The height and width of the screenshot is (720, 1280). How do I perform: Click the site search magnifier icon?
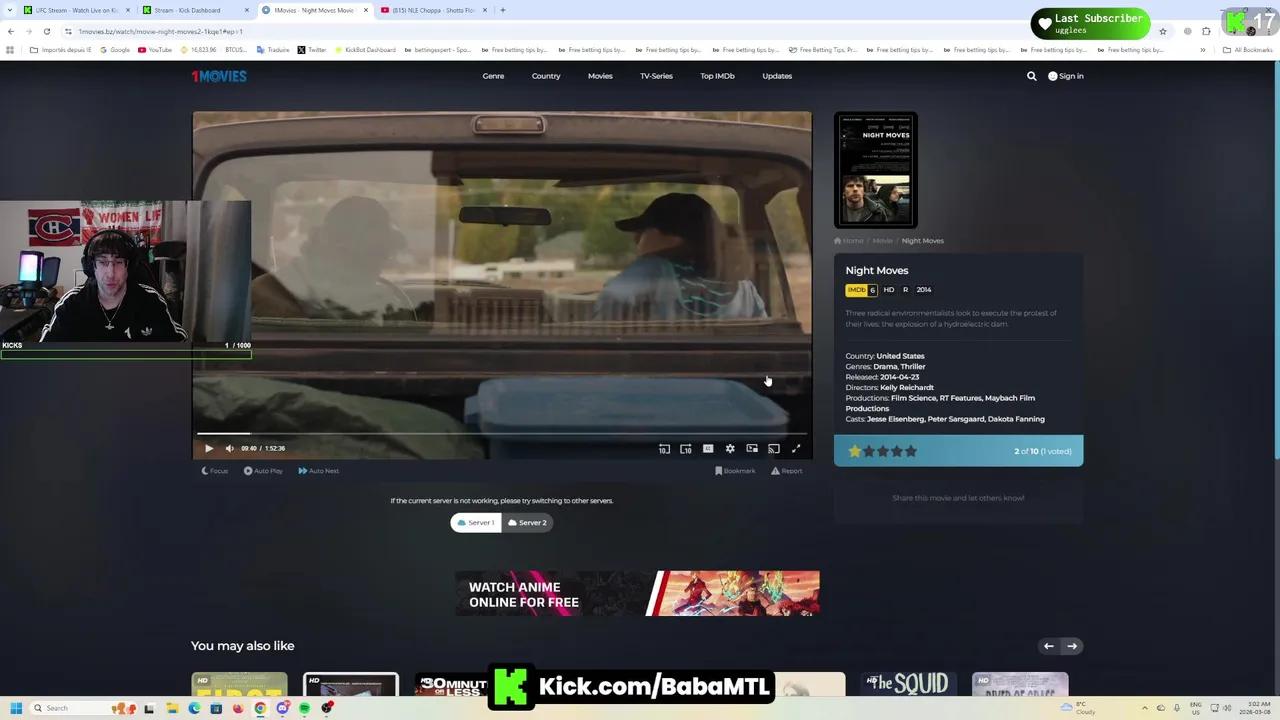pos(1032,76)
